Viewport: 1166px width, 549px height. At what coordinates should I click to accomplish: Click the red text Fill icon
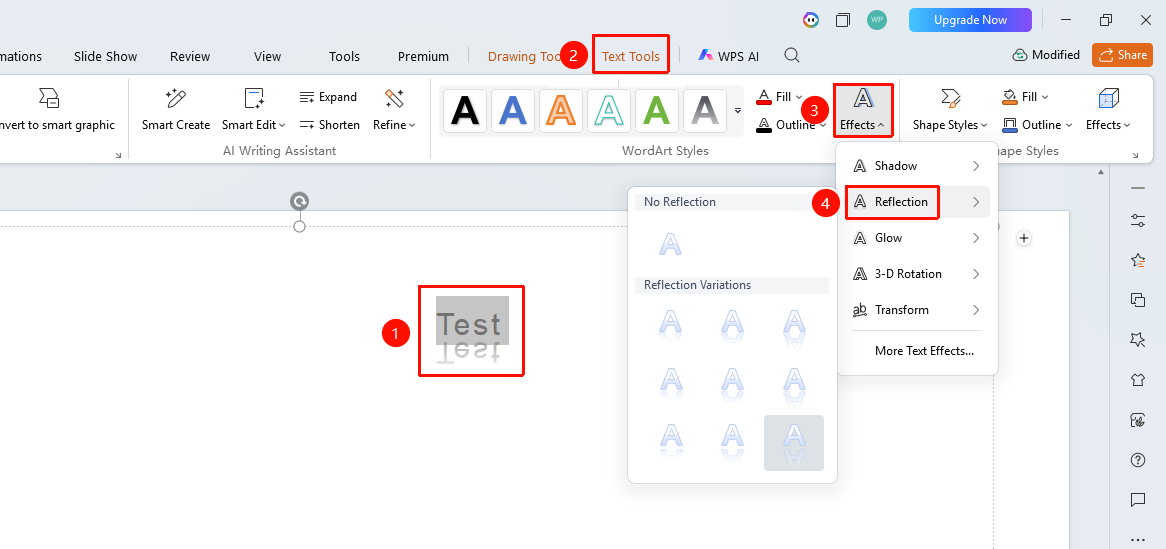click(764, 97)
